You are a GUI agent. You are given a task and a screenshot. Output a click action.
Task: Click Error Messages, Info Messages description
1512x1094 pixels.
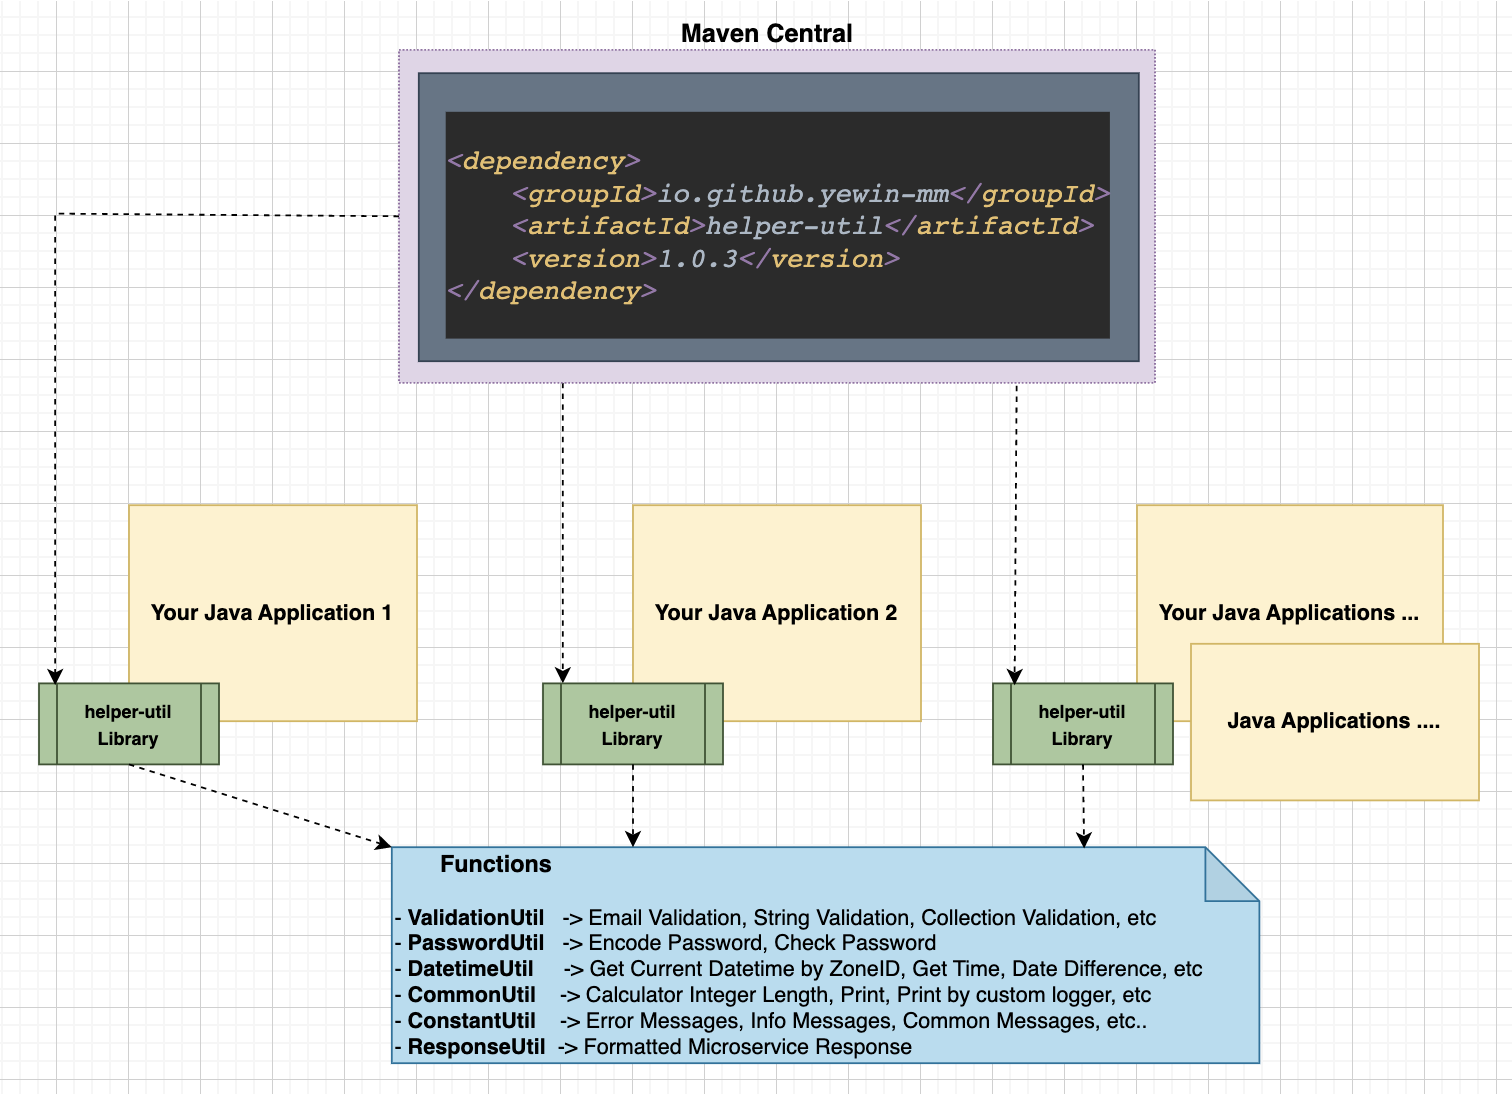click(x=866, y=1020)
